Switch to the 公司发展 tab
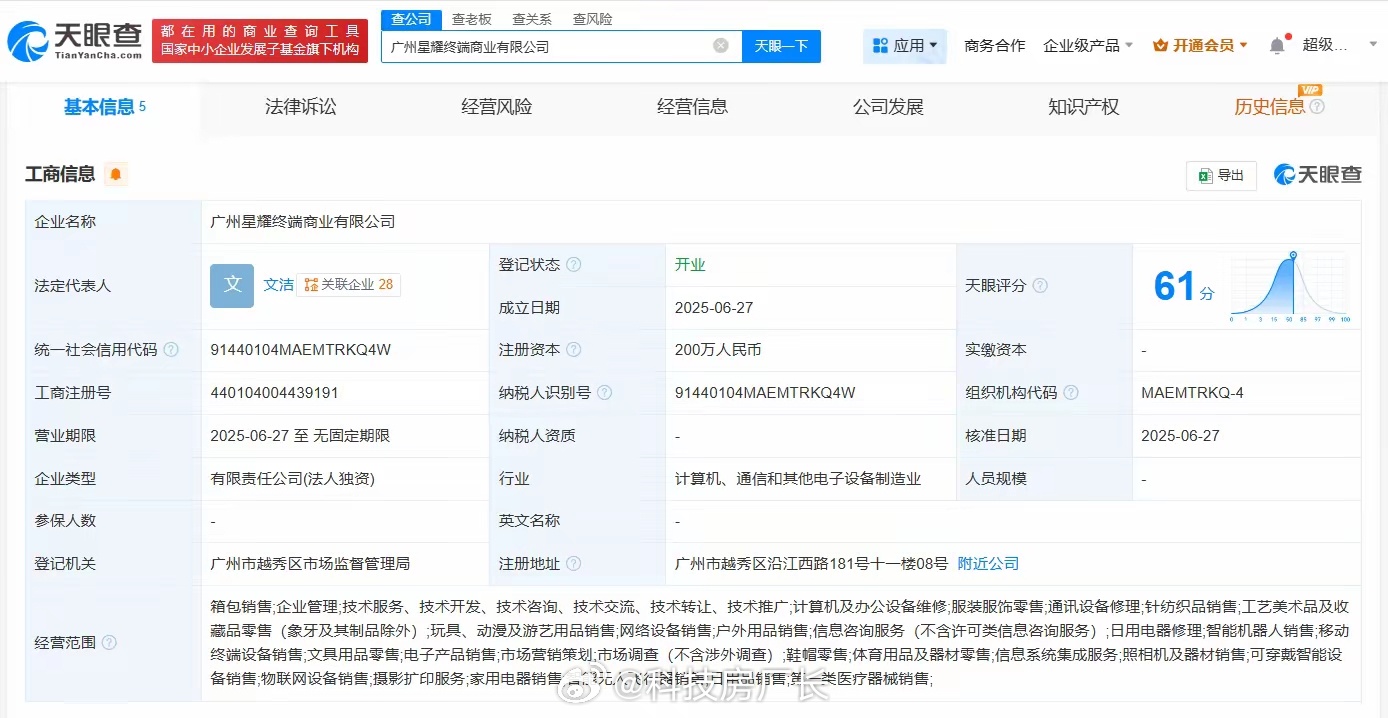Viewport: 1388px width, 718px height. click(888, 107)
